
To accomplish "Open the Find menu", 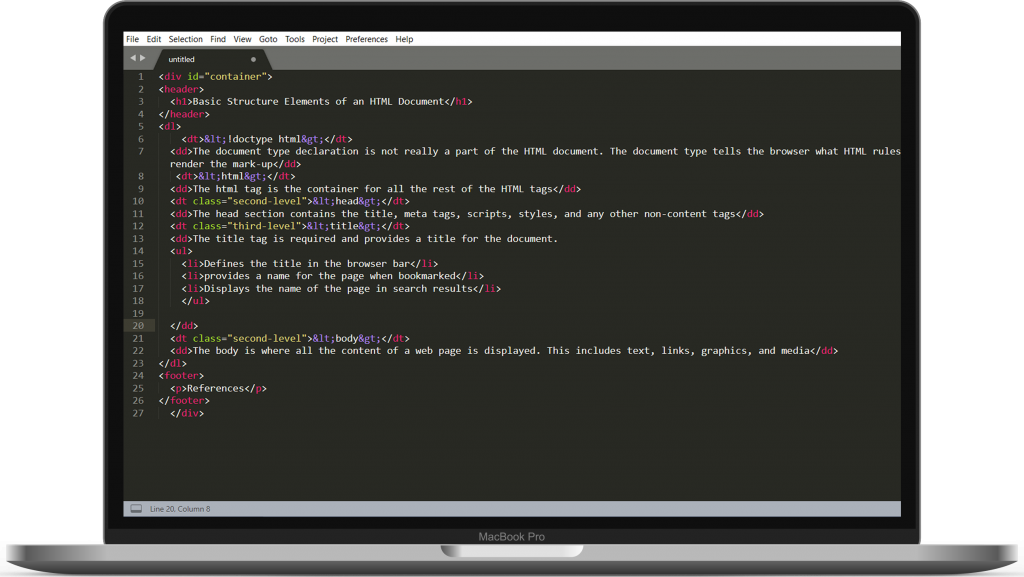I will [x=218, y=39].
